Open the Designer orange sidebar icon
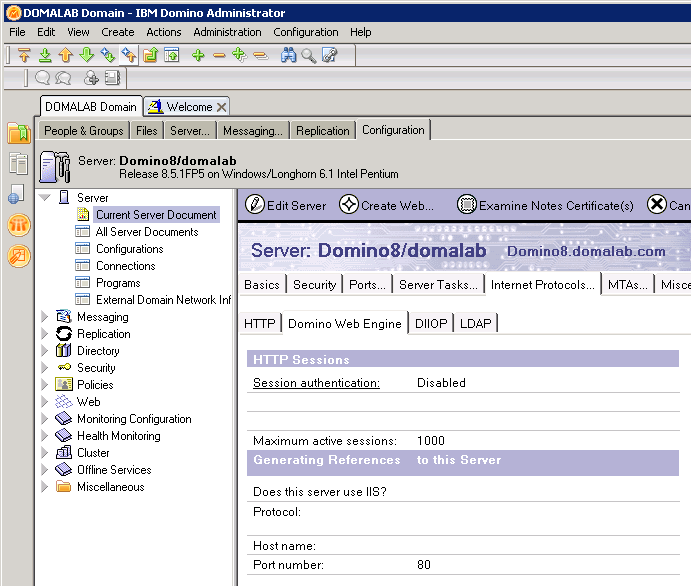The image size is (691, 586). click(x=19, y=256)
